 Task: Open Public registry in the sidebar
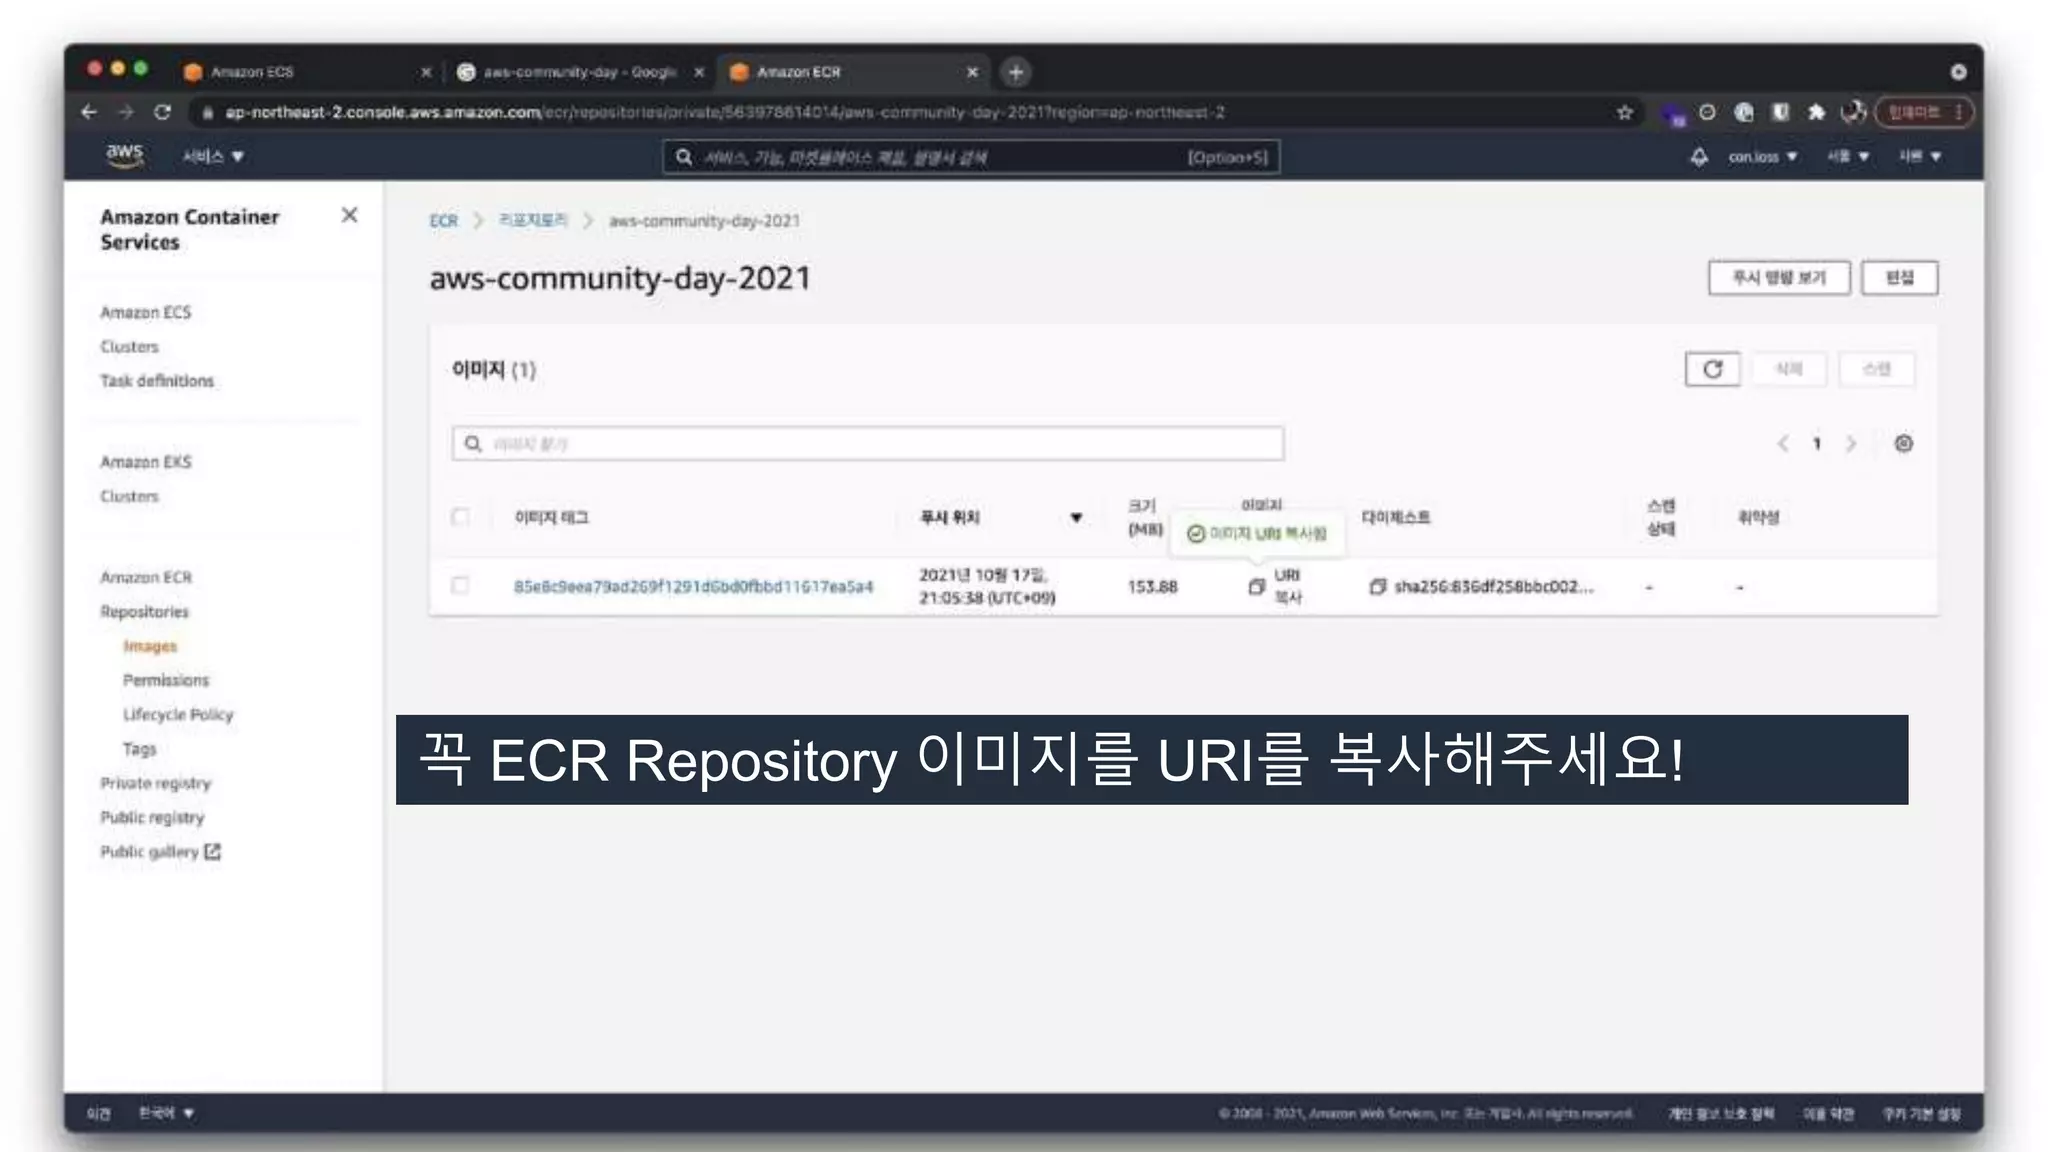point(152,818)
